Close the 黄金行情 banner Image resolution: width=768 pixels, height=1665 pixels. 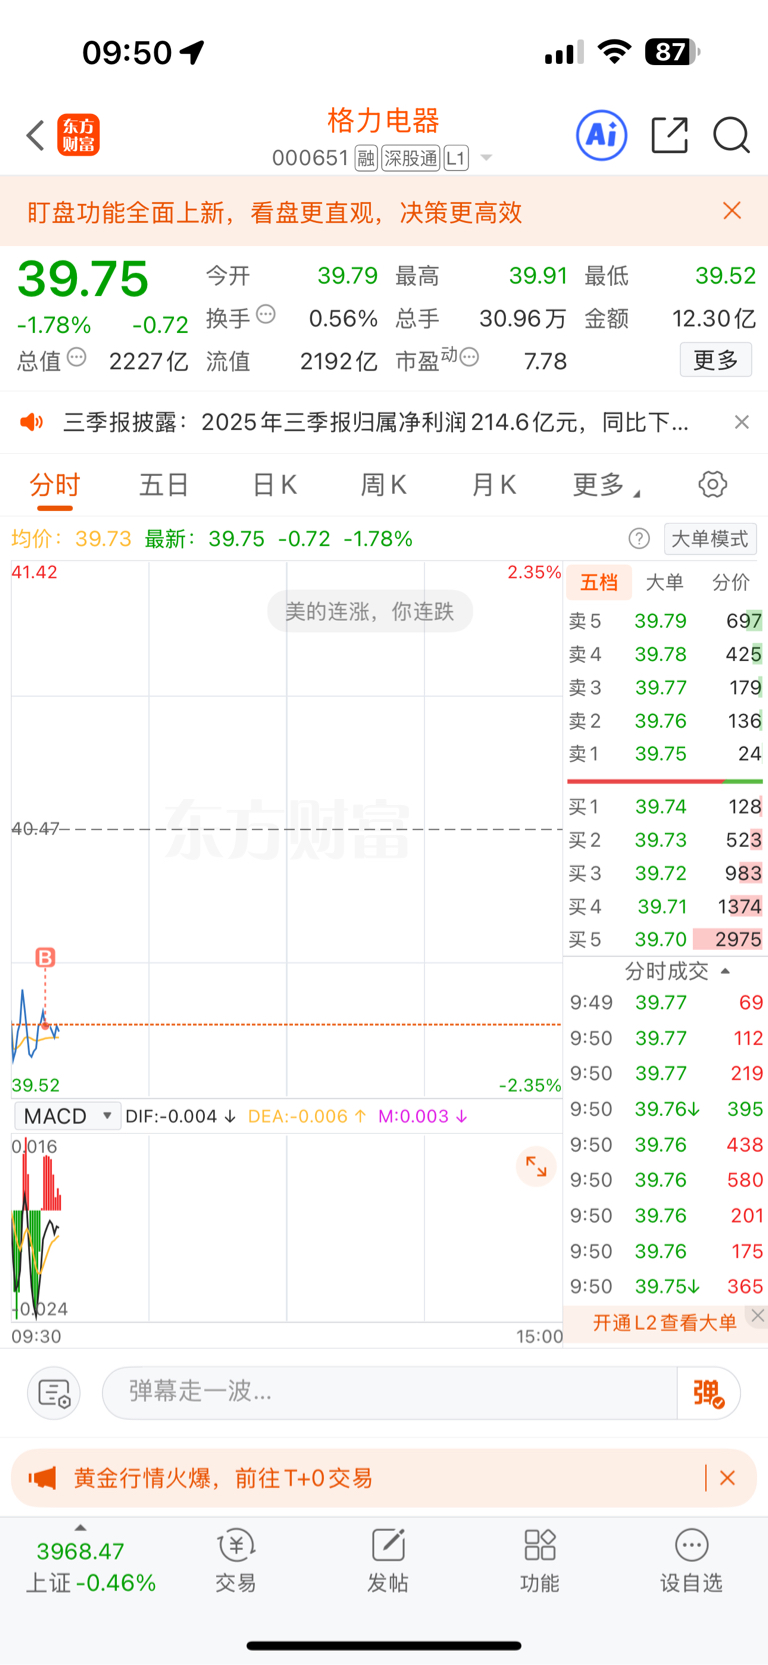(728, 1478)
